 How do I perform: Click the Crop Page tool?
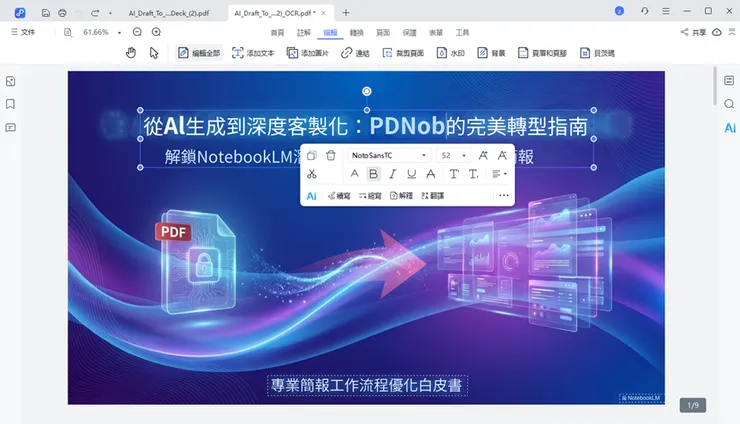click(x=403, y=53)
